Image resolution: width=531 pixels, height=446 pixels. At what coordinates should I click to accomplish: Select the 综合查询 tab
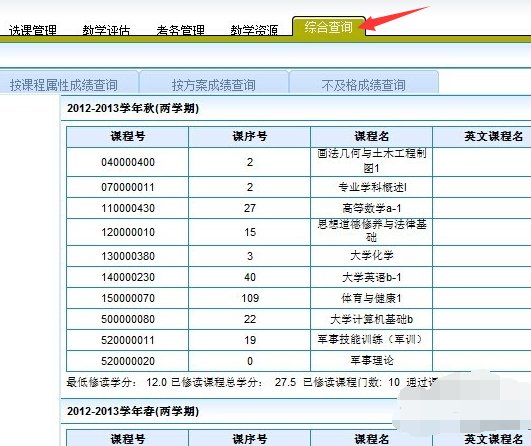point(328,27)
